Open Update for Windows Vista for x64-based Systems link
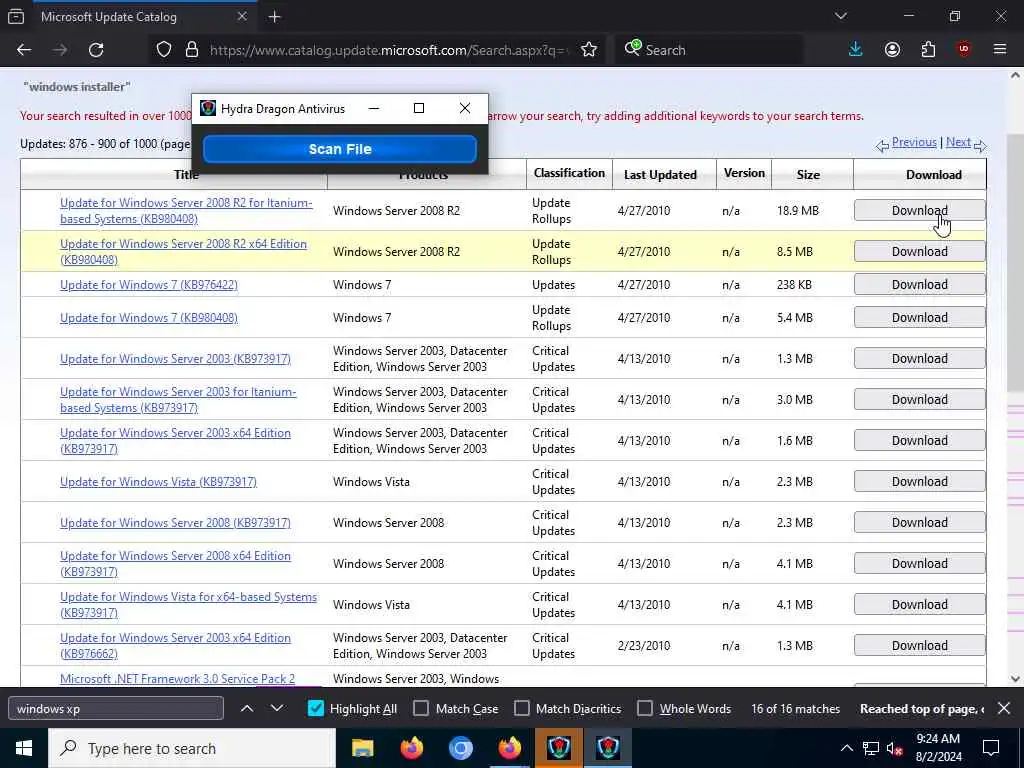 pyautogui.click(x=188, y=605)
